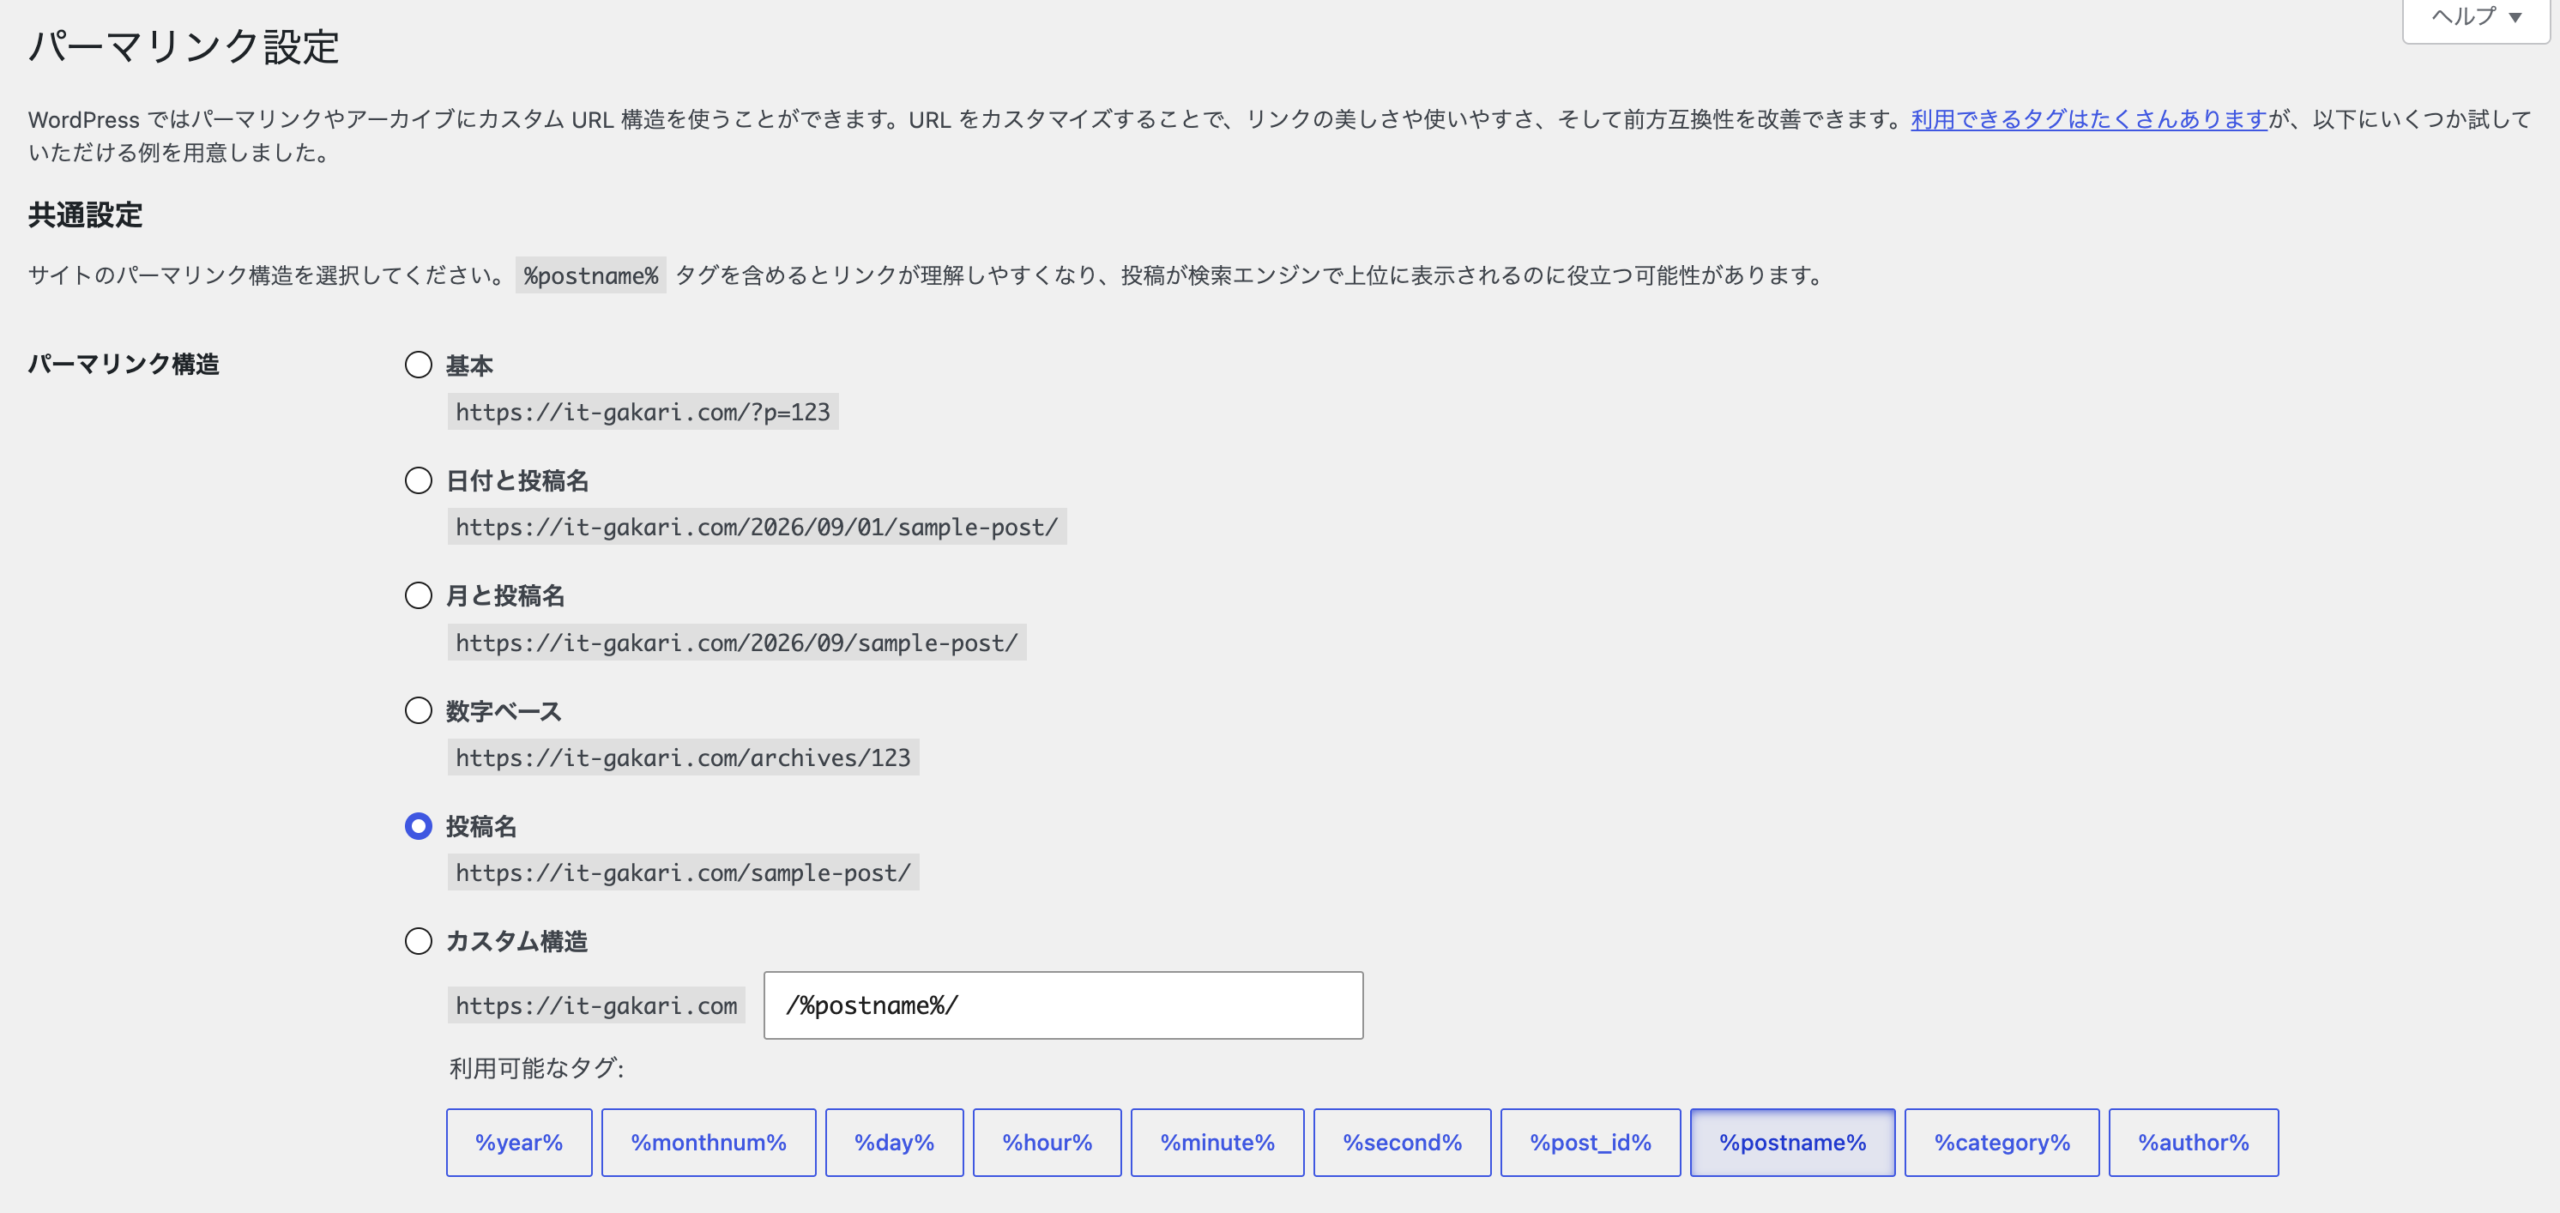This screenshot has width=2560, height=1213.
Task: Open the 利用できるタグはたくさんあります link
Action: (x=2089, y=119)
